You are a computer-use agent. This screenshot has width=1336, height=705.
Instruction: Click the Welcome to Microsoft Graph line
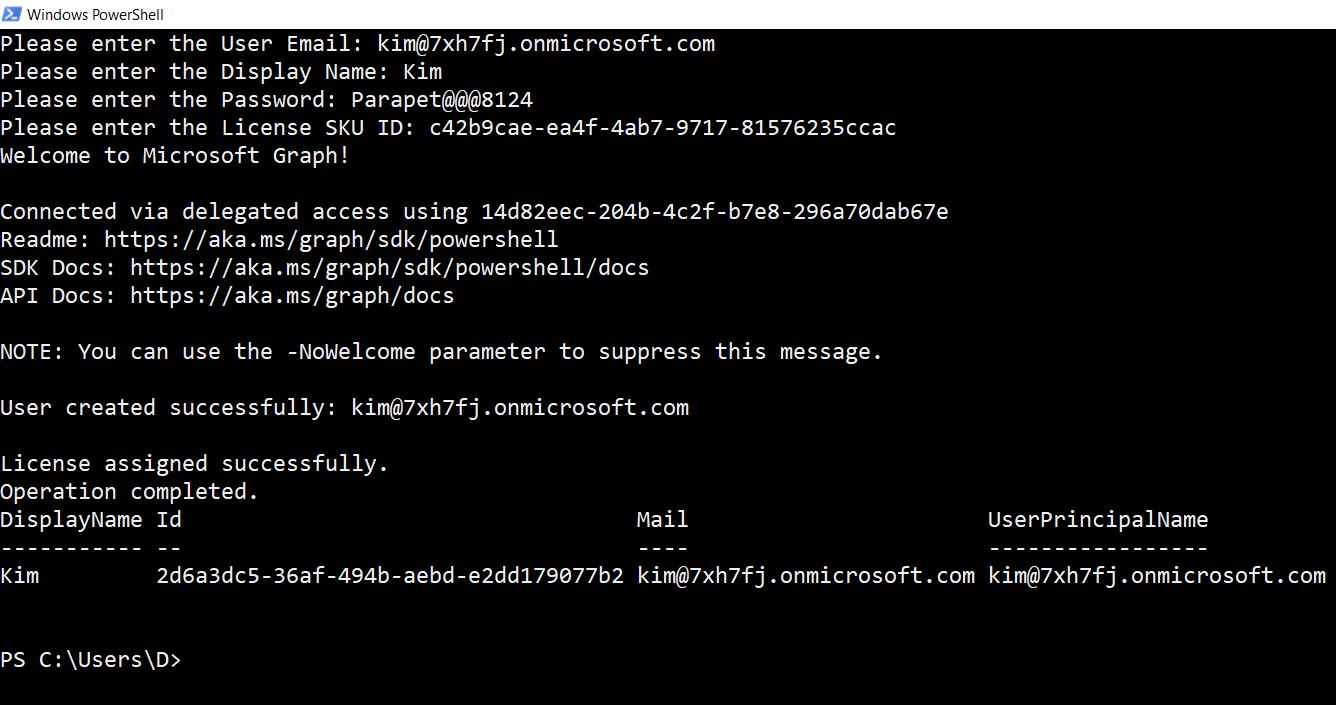coord(175,156)
